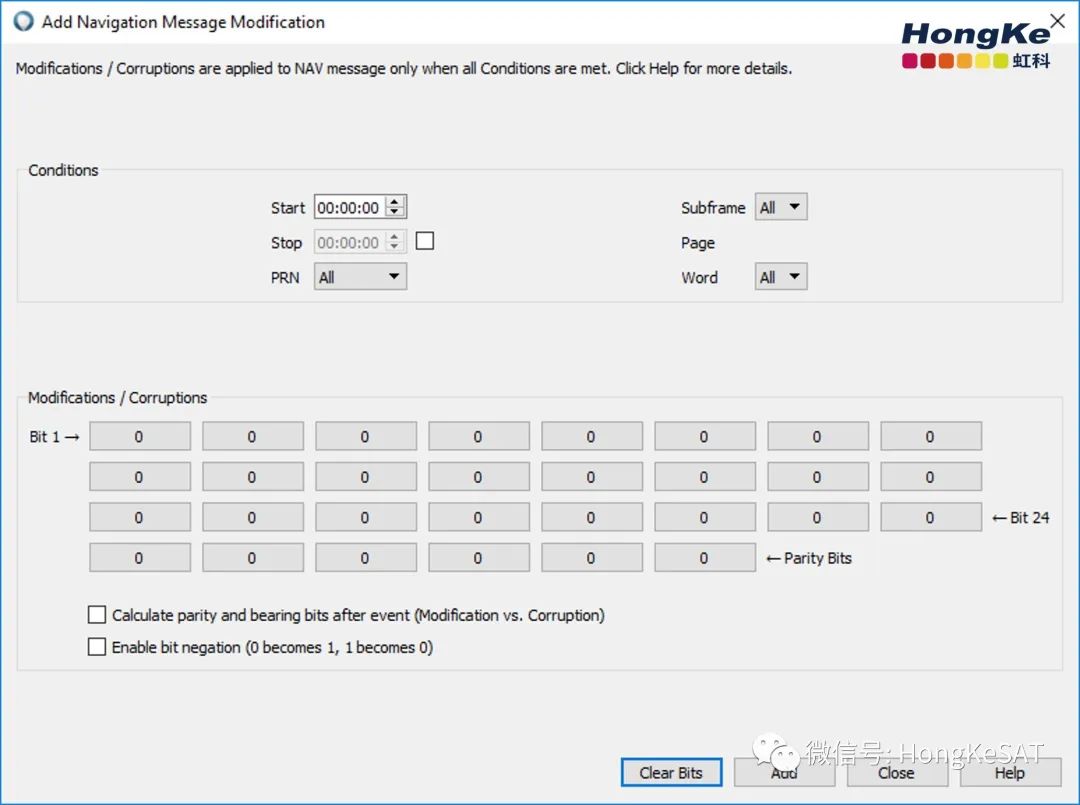Toggle bit 17, first in the third bit row
The image size is (1080, 805).
(x=140, y=517)
